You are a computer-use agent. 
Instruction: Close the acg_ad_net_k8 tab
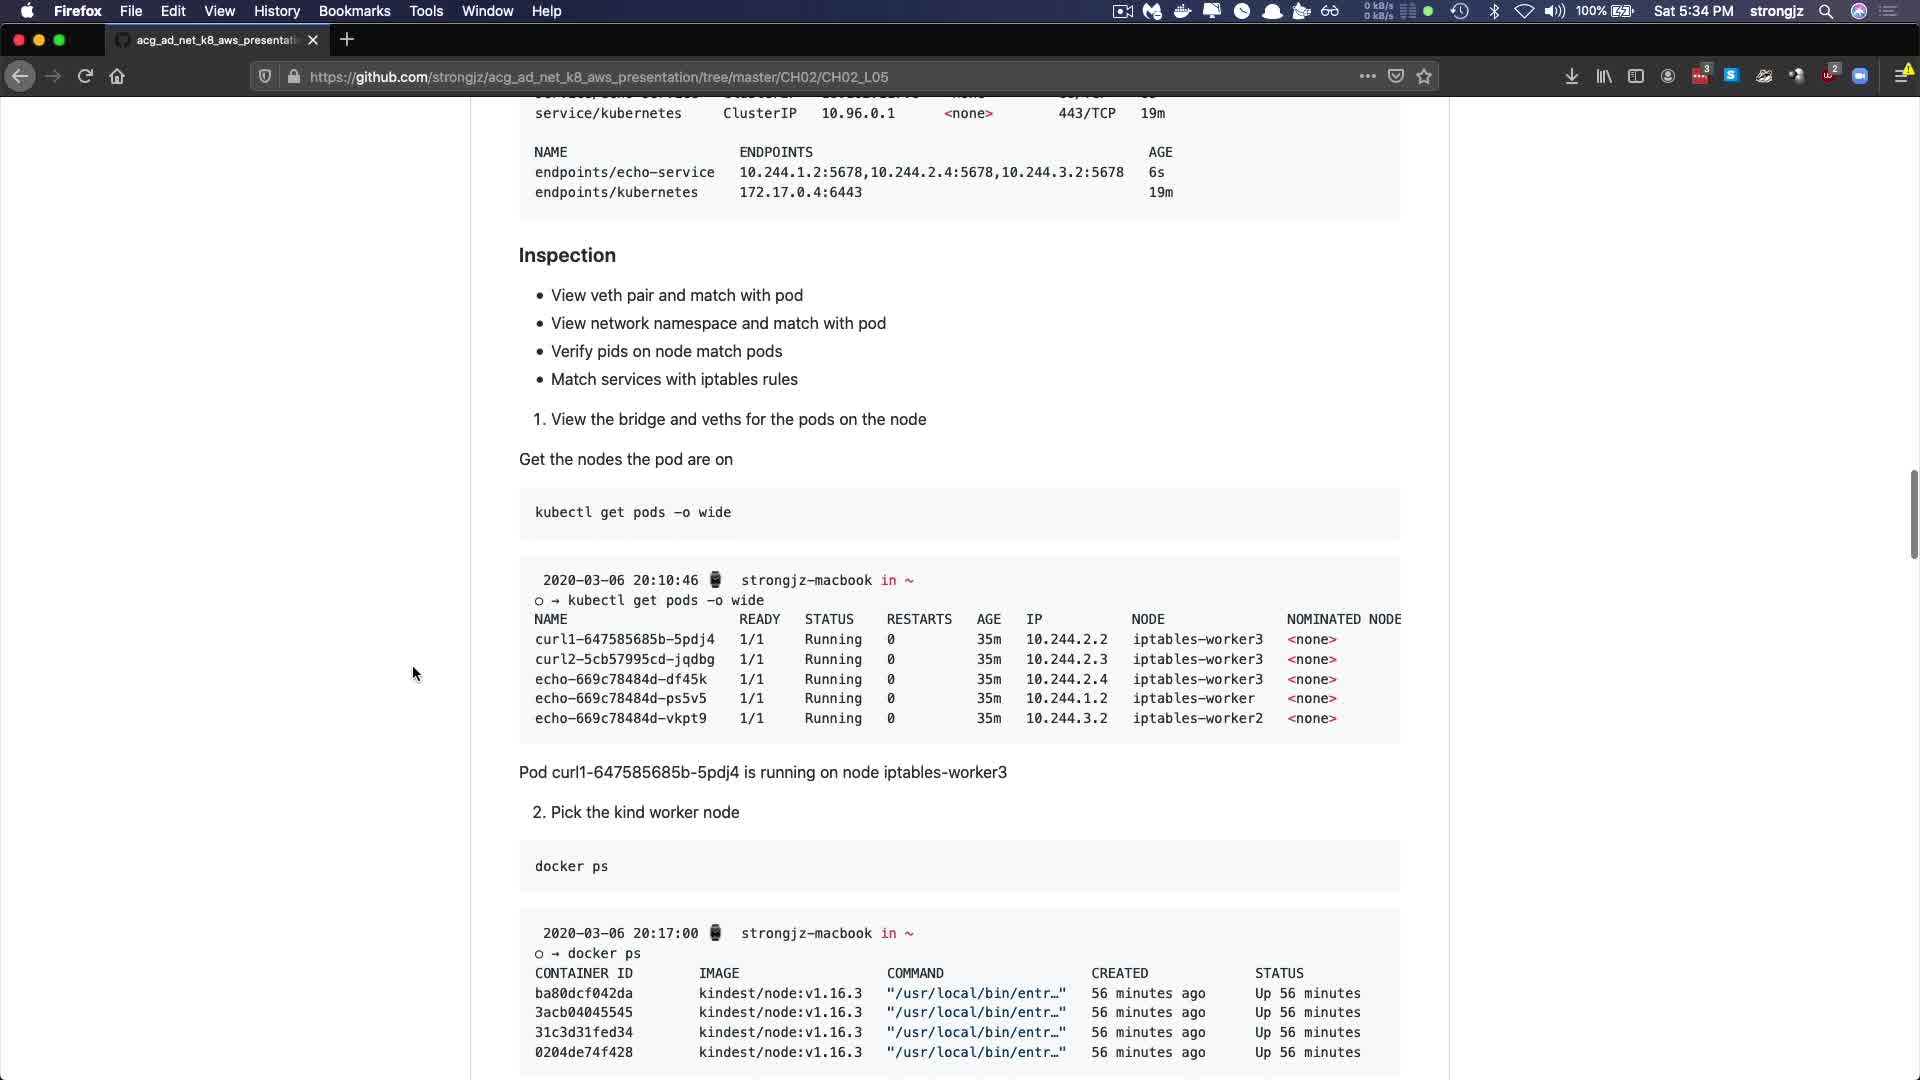313,40
